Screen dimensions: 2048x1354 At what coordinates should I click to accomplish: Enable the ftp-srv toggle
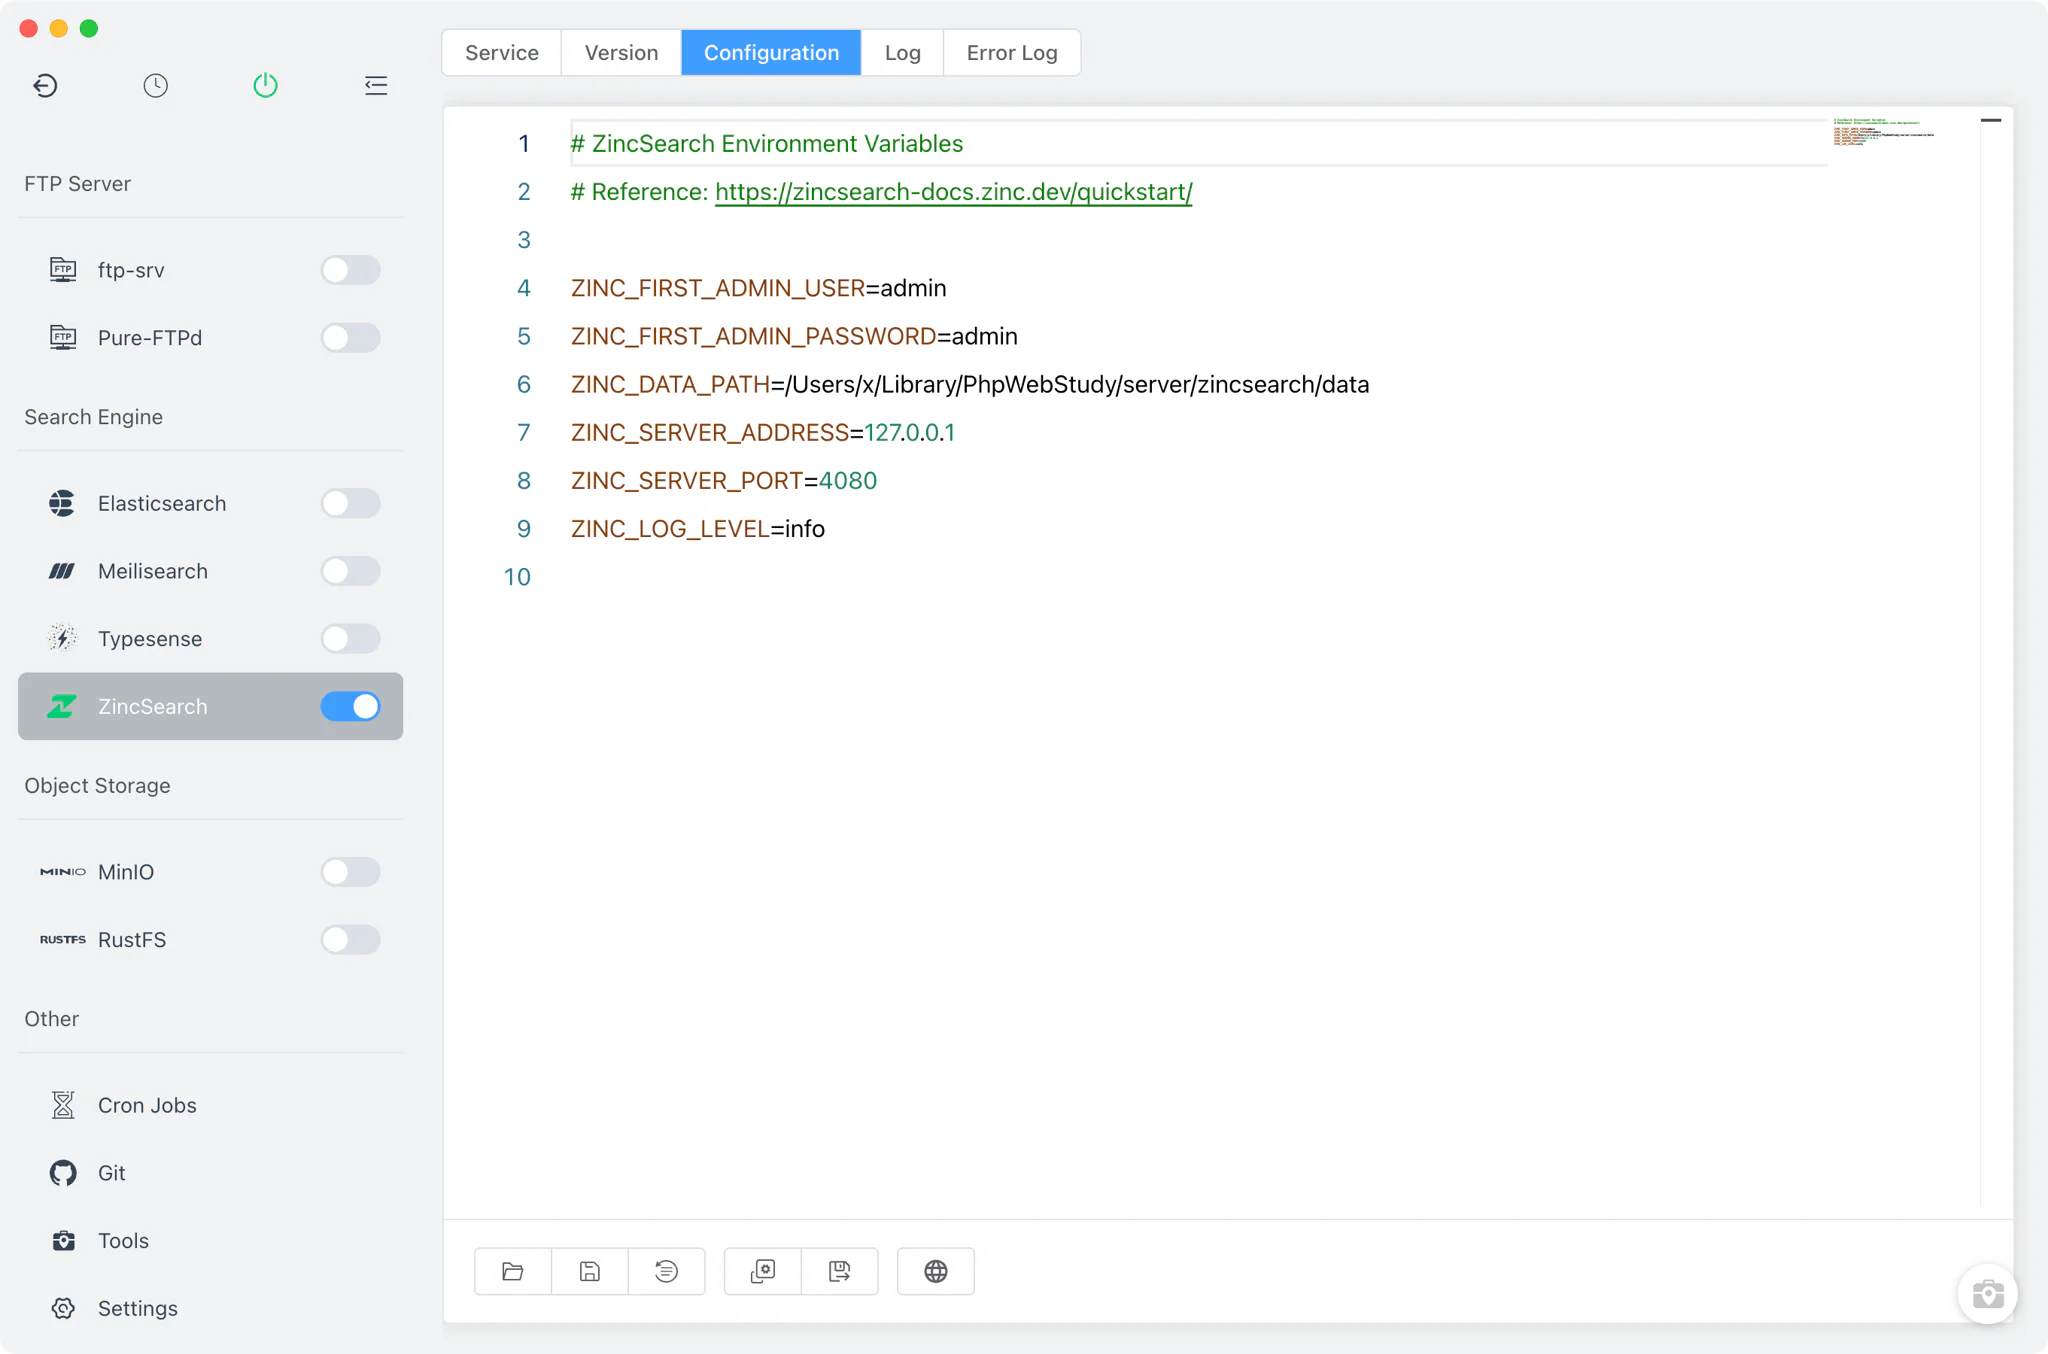click(x=350, y=270)
